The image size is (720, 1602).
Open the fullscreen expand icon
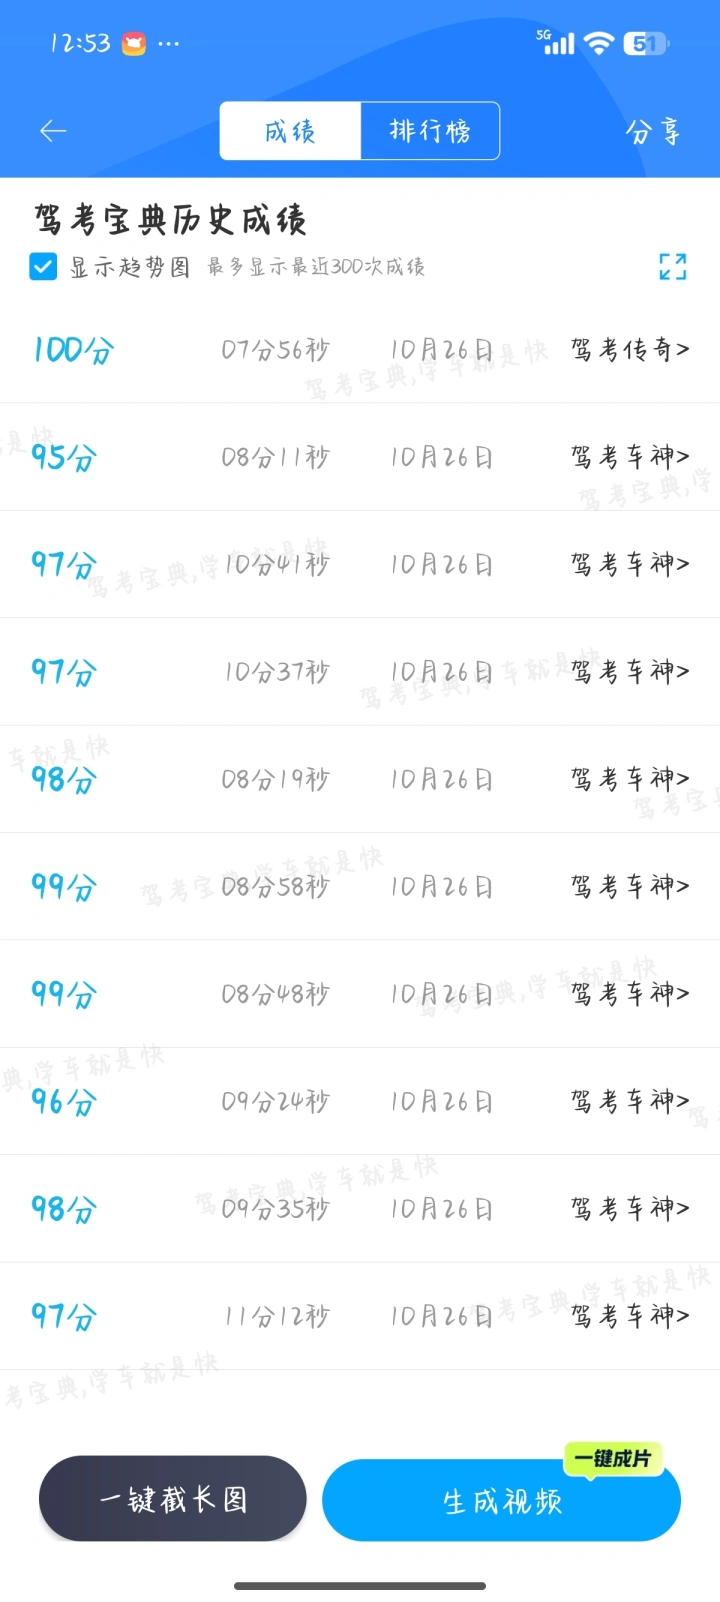point(672,266)
